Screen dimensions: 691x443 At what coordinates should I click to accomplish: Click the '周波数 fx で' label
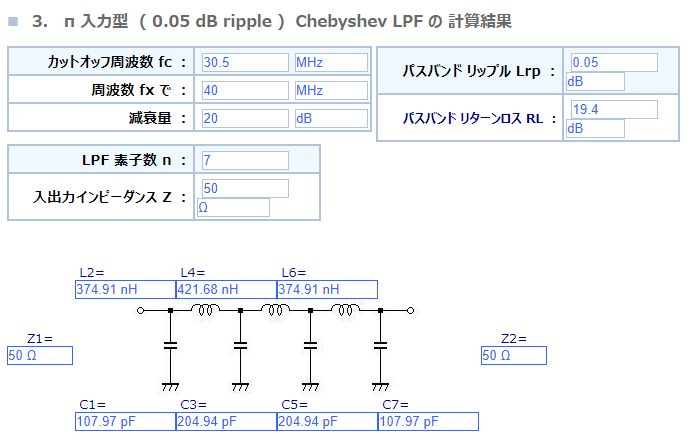[x=139, y=90]
